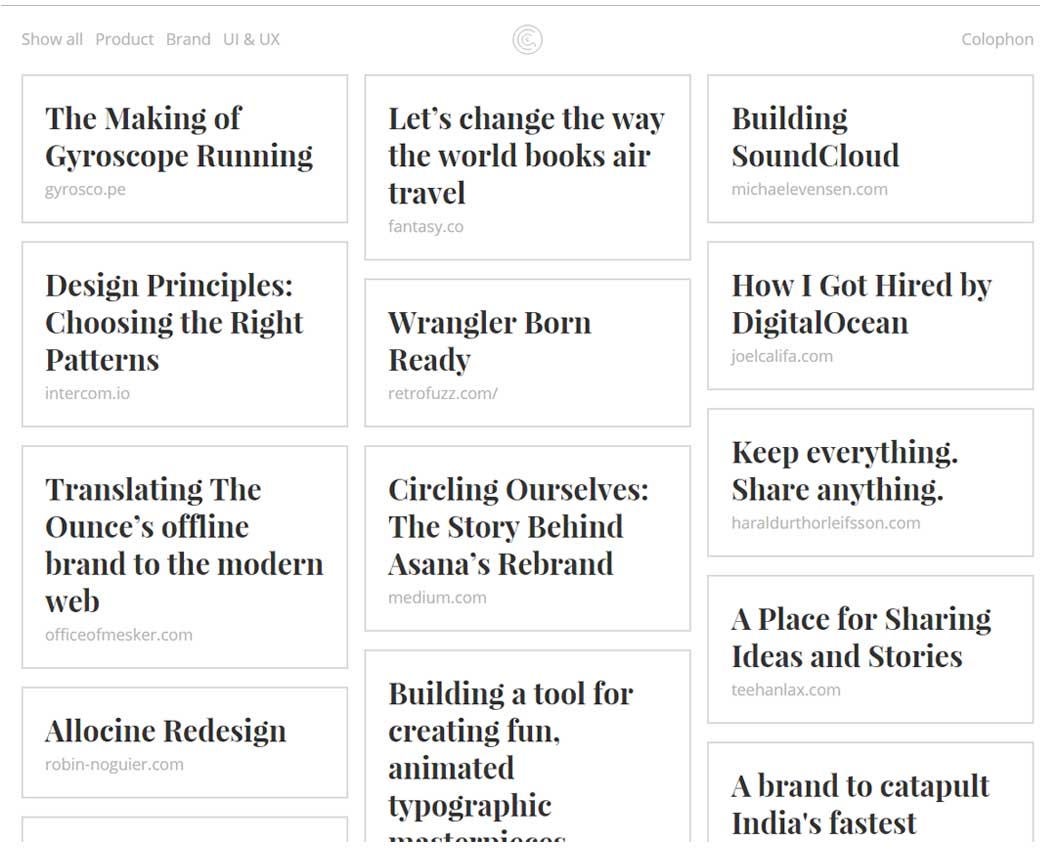The width and height of the screenshot is (1040, 850).
Task: View A Place for Sharing Ideas and Stories
Action: pyautogui.click(x=861, y=638)
